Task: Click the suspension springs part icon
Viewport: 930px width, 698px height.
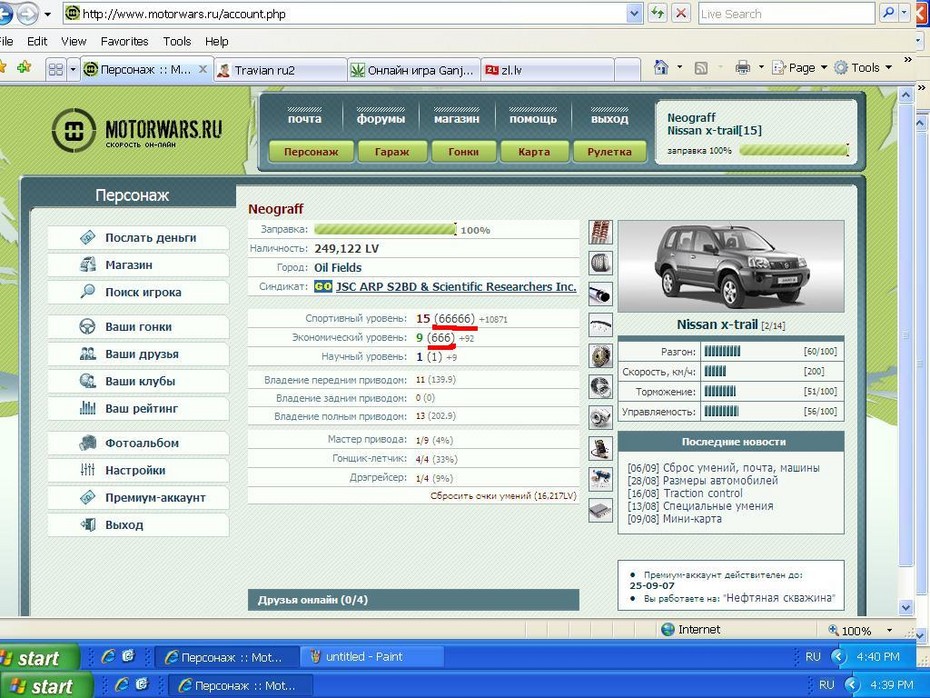Action: [600, 232]
